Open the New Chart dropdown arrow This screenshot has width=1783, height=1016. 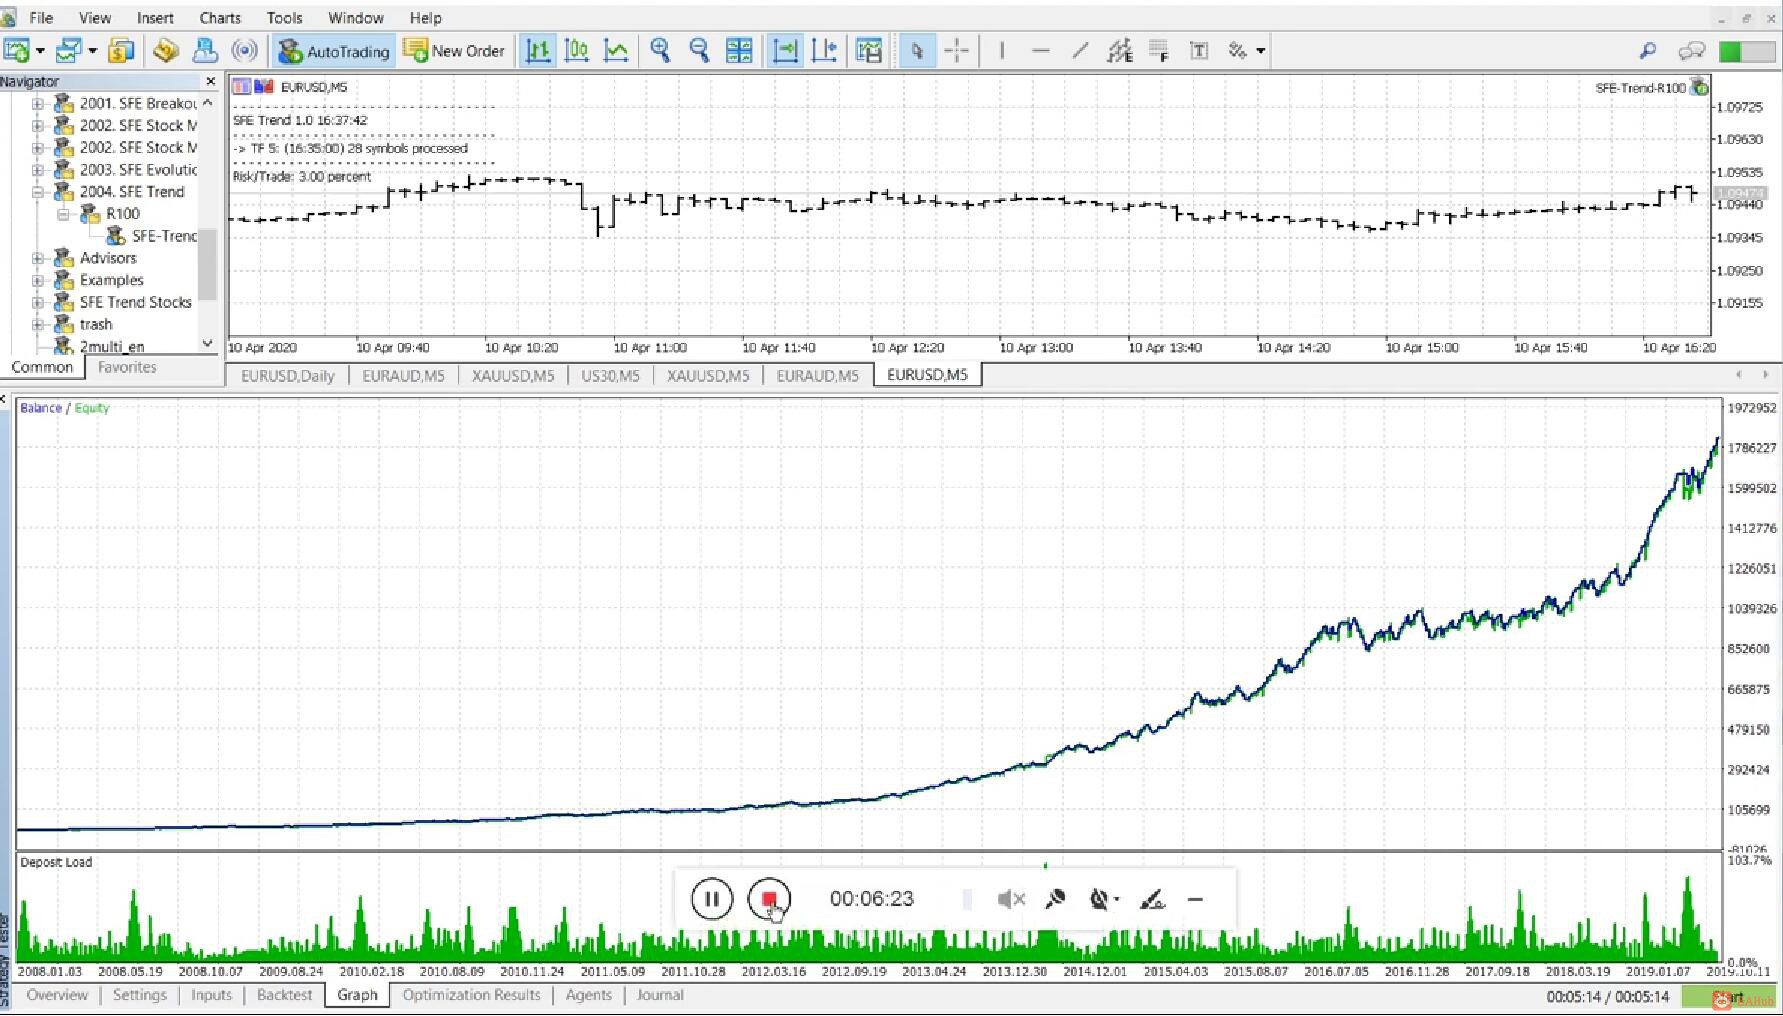point(40,51)
